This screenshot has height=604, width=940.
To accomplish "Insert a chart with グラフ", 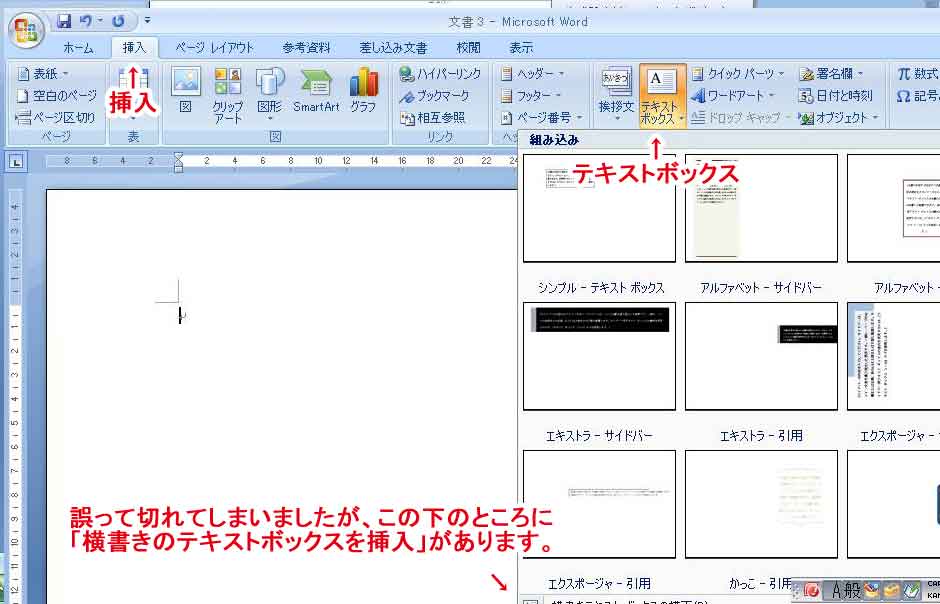I will 363,90.
